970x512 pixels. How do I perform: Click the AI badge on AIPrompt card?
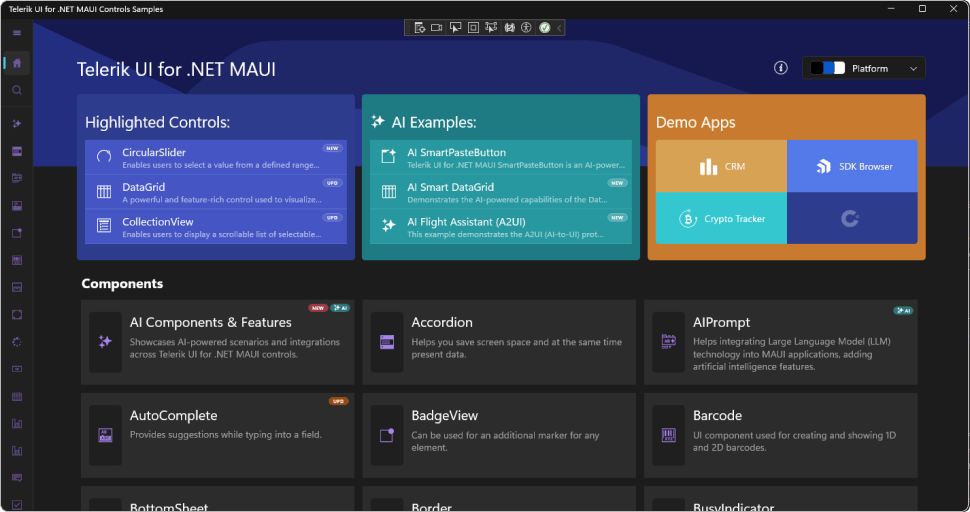(903, 310)
